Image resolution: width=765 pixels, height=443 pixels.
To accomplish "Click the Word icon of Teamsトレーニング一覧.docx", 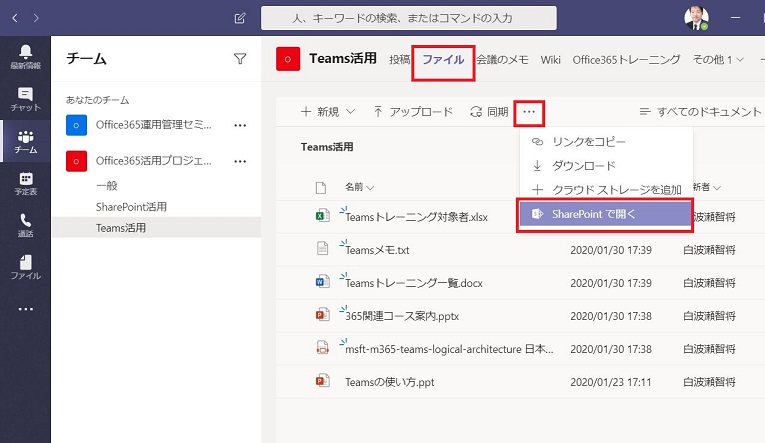I will tap(322, 282).
